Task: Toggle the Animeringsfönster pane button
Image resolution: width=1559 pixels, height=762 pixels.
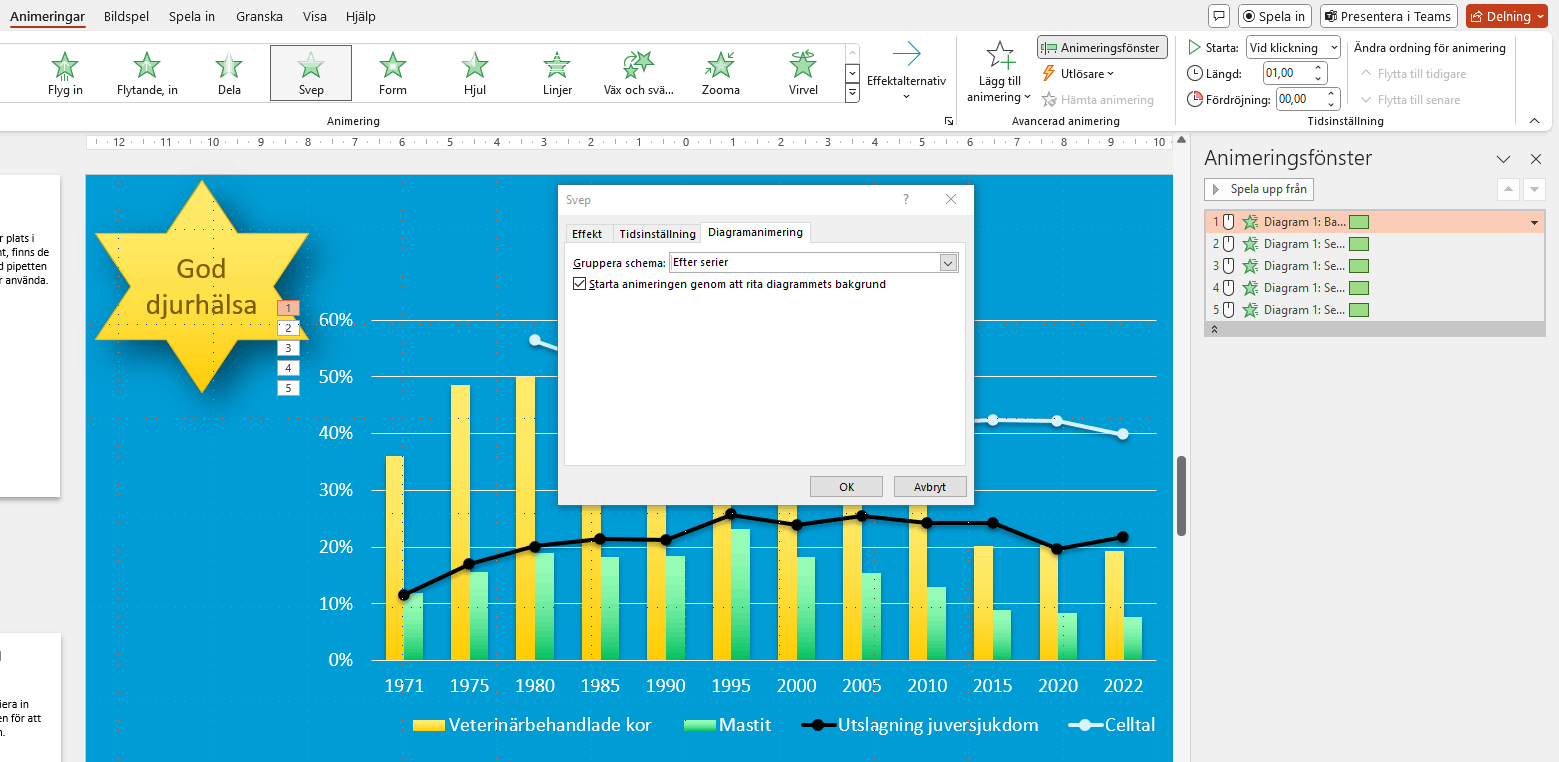Action: point(1102,47)
